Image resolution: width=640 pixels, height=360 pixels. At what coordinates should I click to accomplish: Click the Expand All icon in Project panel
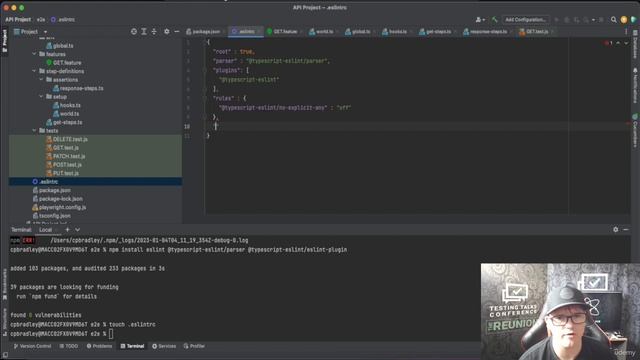pyautogui.click(x=144, y=31)
